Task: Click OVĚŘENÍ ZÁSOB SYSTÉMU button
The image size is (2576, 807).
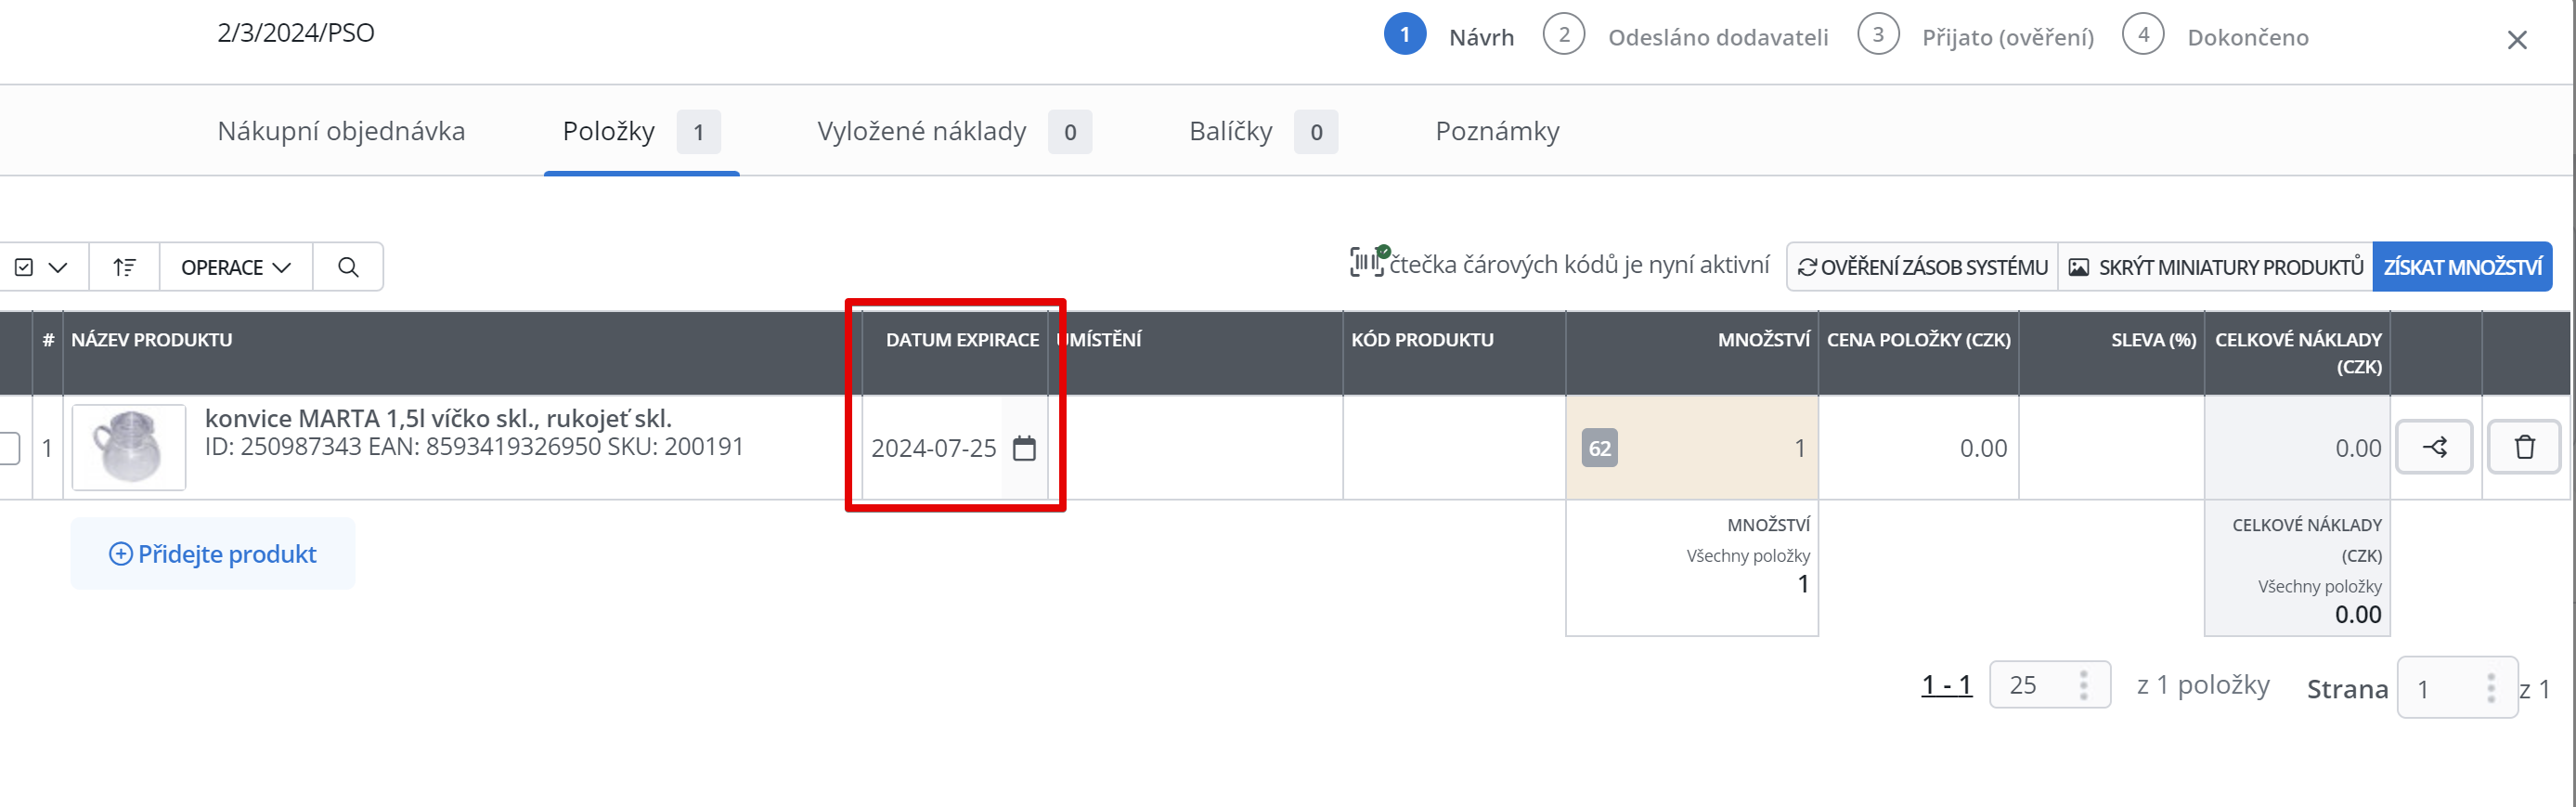Action: [x=1922, y=267]
